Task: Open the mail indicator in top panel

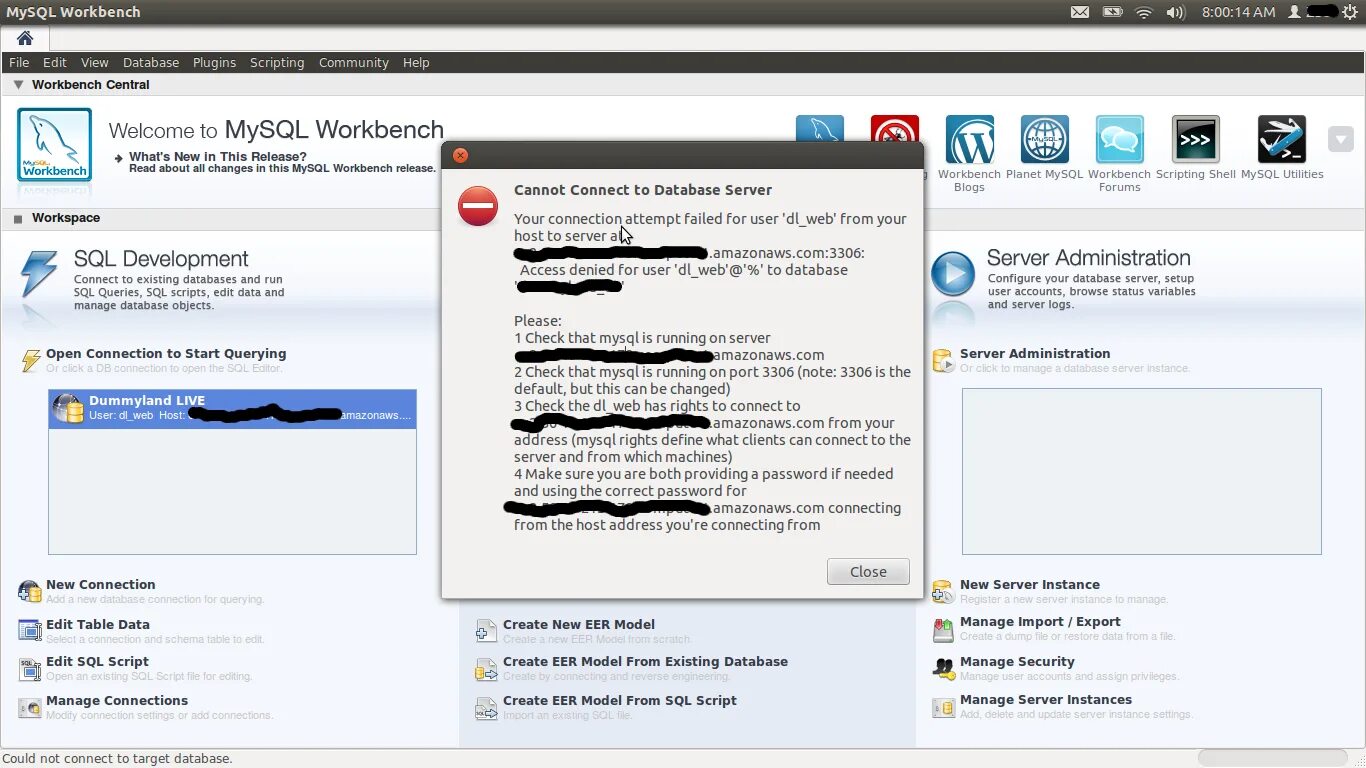Action: (x=1080, y=12)
